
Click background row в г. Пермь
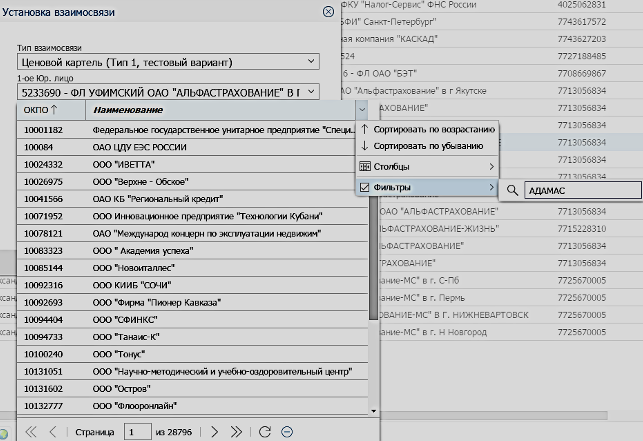pos(422,297)
